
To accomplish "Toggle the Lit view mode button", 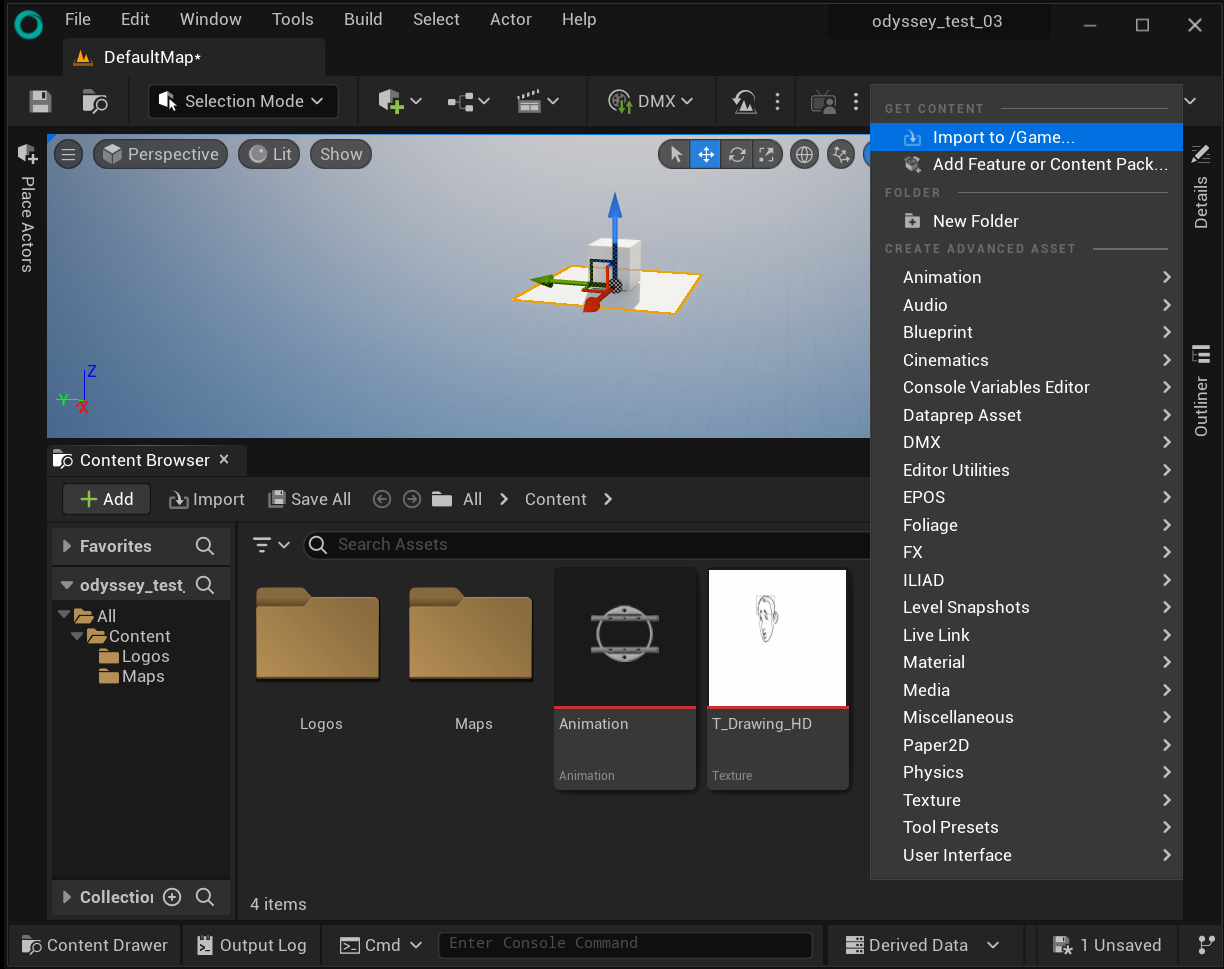I will click(269, 154).
